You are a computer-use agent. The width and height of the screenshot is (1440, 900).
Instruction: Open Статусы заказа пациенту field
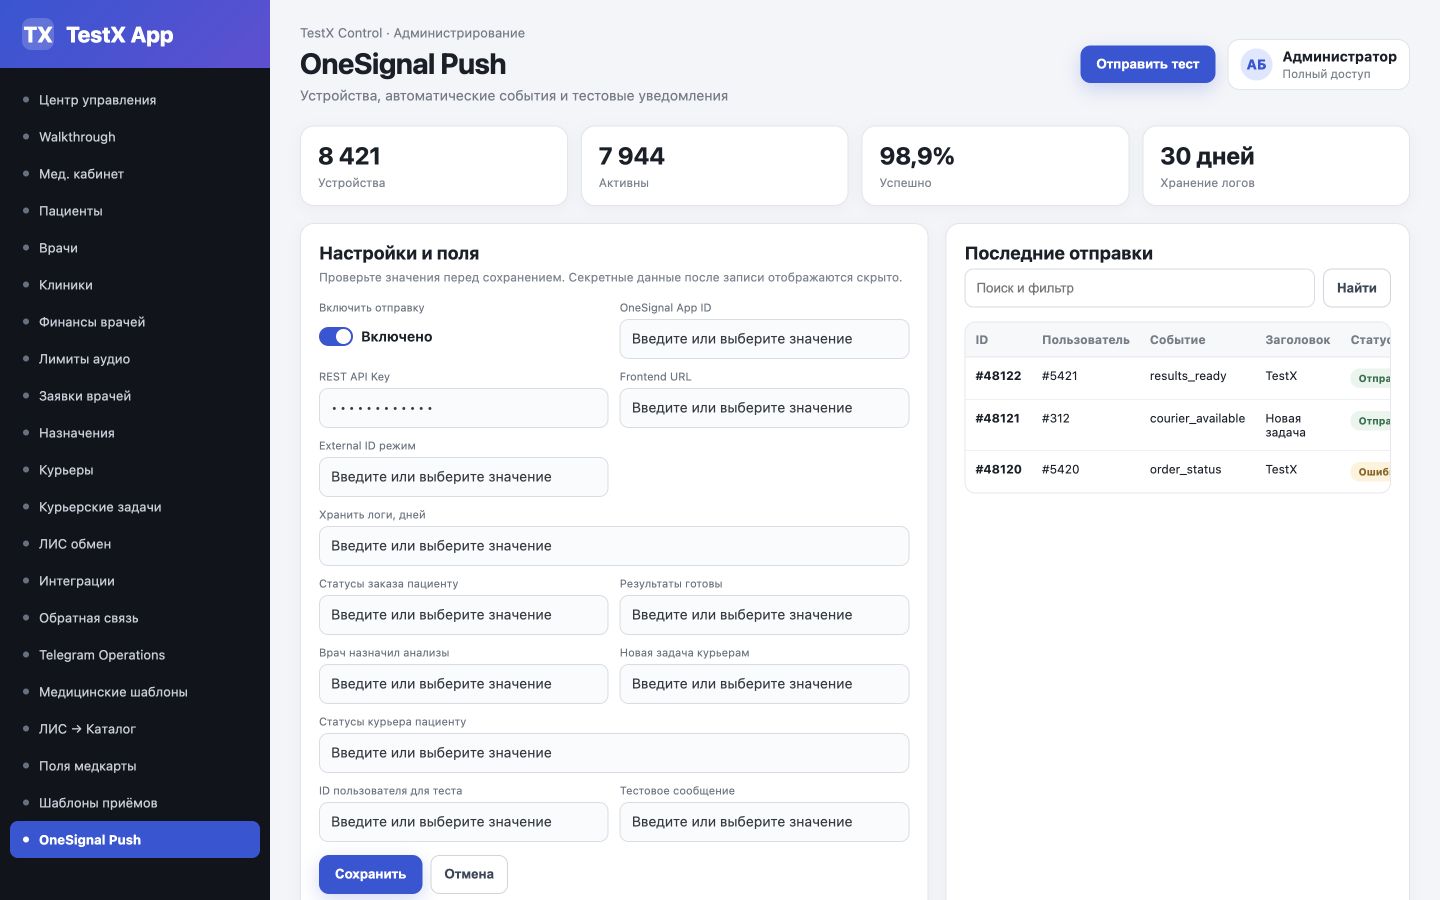point(463,615)
